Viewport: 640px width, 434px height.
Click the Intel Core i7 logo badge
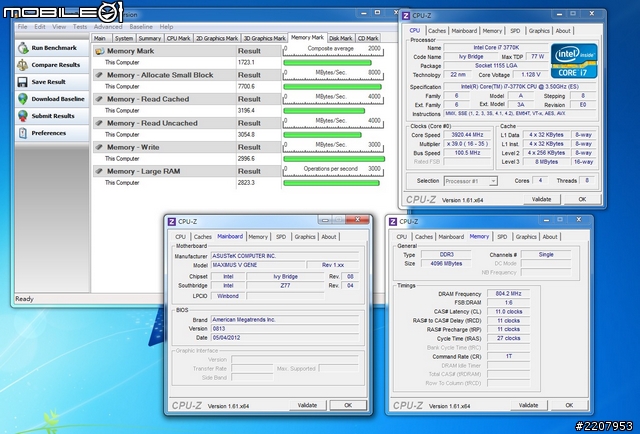tap(574, 61)
